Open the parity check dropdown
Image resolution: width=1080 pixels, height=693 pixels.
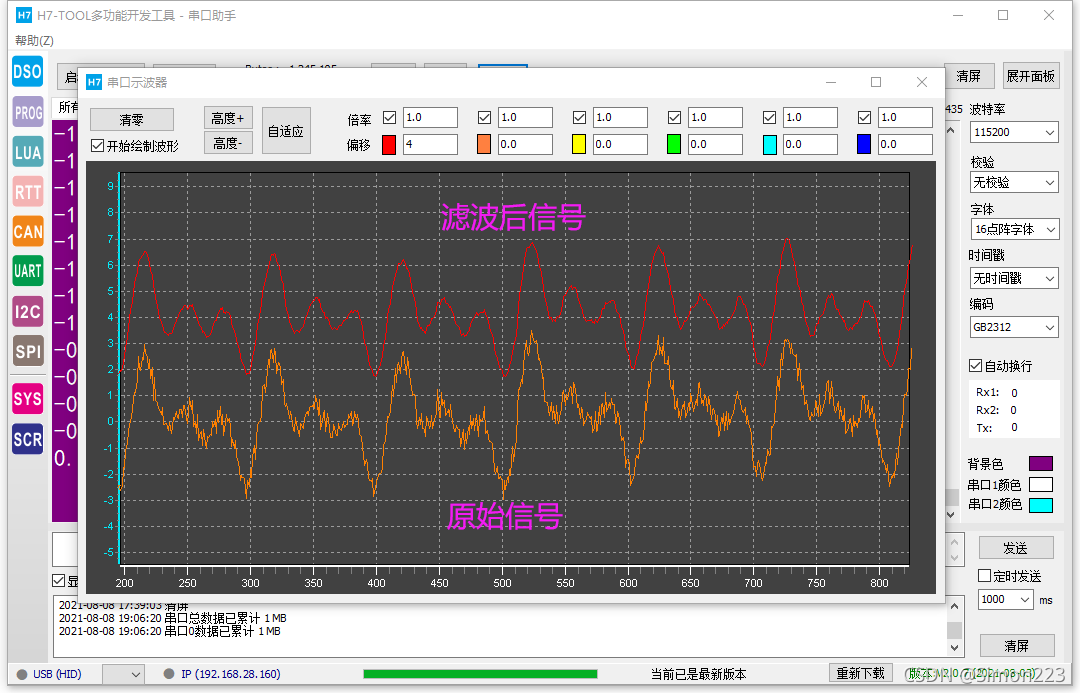point(1013,183)
